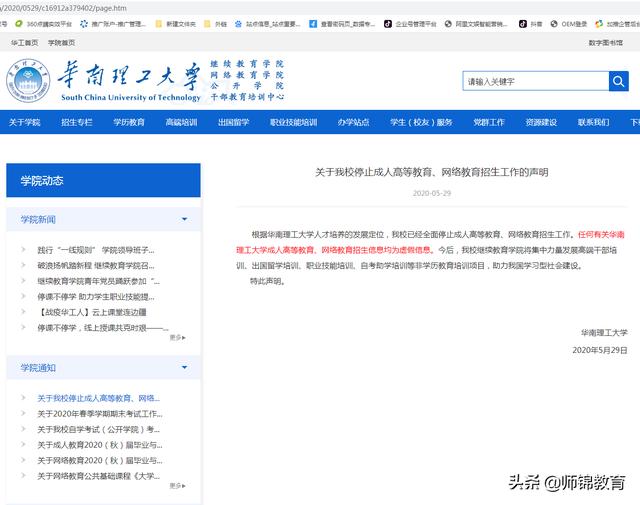This screenshot has width=640, height=505.
Task: Click the South China University of Technology logo
Action: point(104,80)
